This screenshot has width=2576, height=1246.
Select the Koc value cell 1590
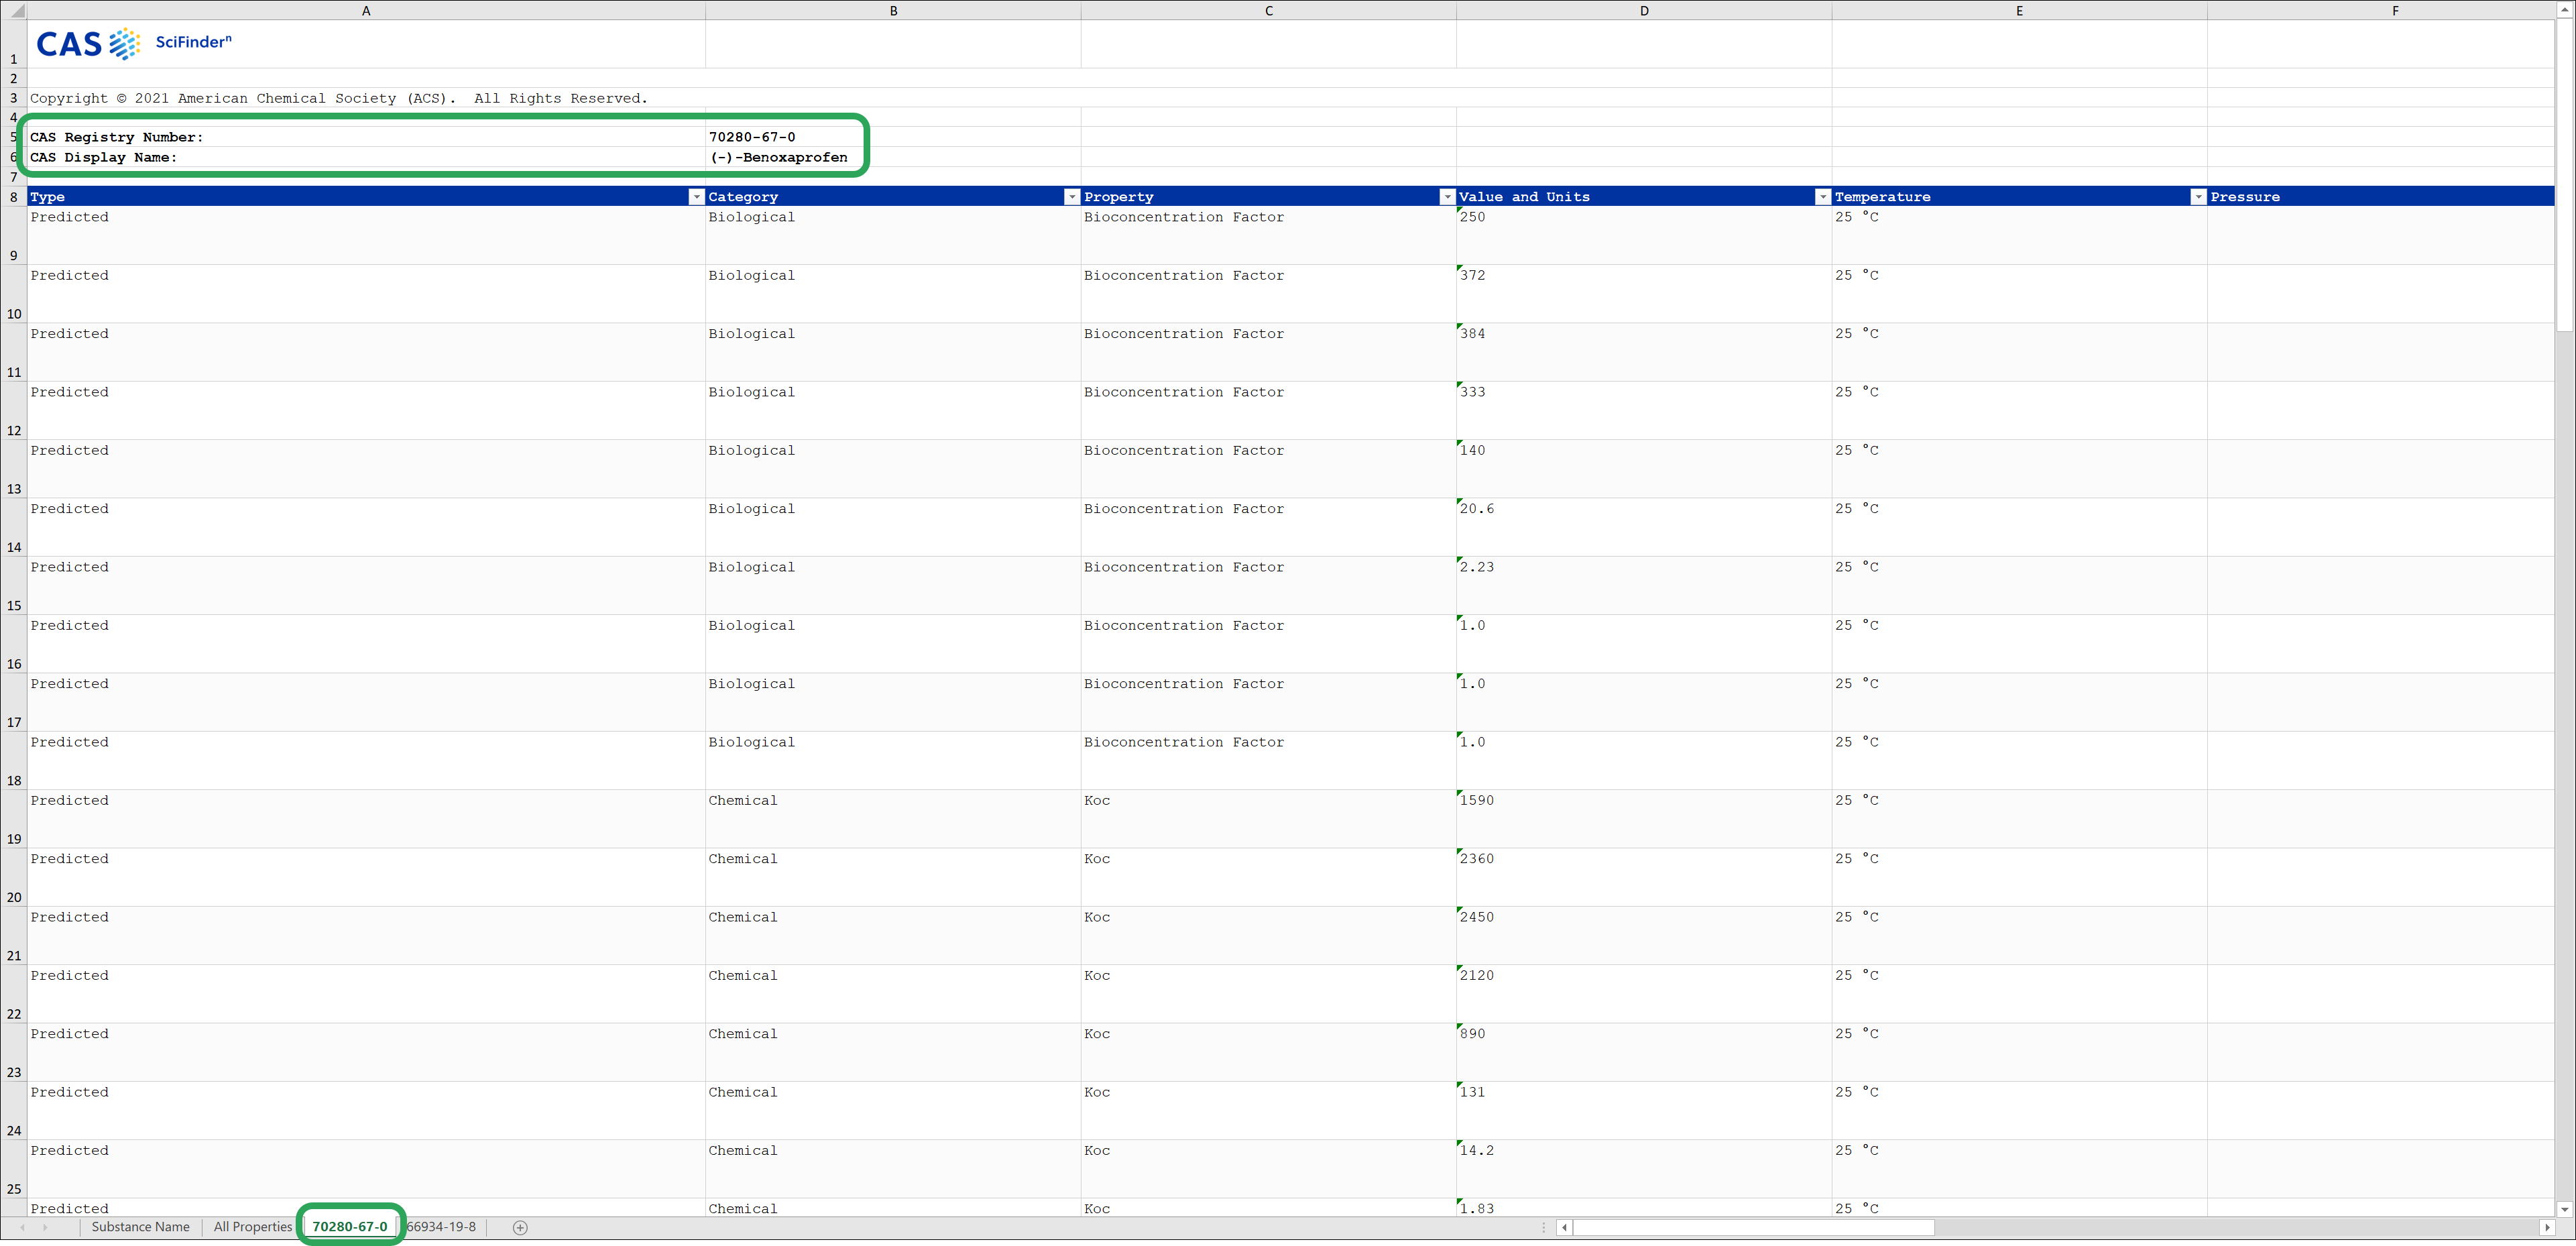coord(1644,819)
